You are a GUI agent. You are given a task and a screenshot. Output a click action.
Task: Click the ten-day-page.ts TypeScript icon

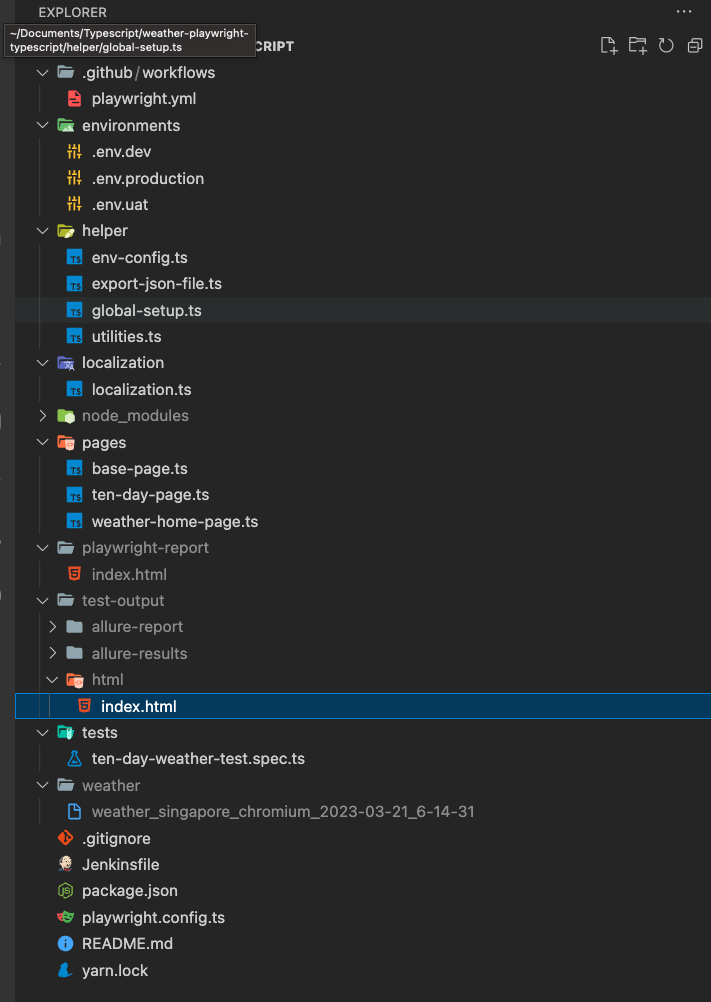(x=75, y=495)
